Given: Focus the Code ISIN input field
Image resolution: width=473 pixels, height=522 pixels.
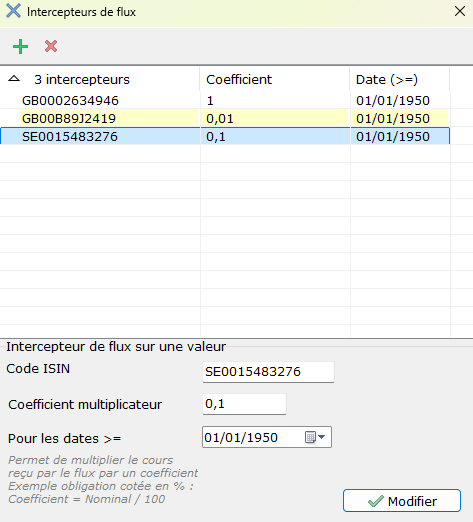Looking at the screenshot, I should coord(268,372).
